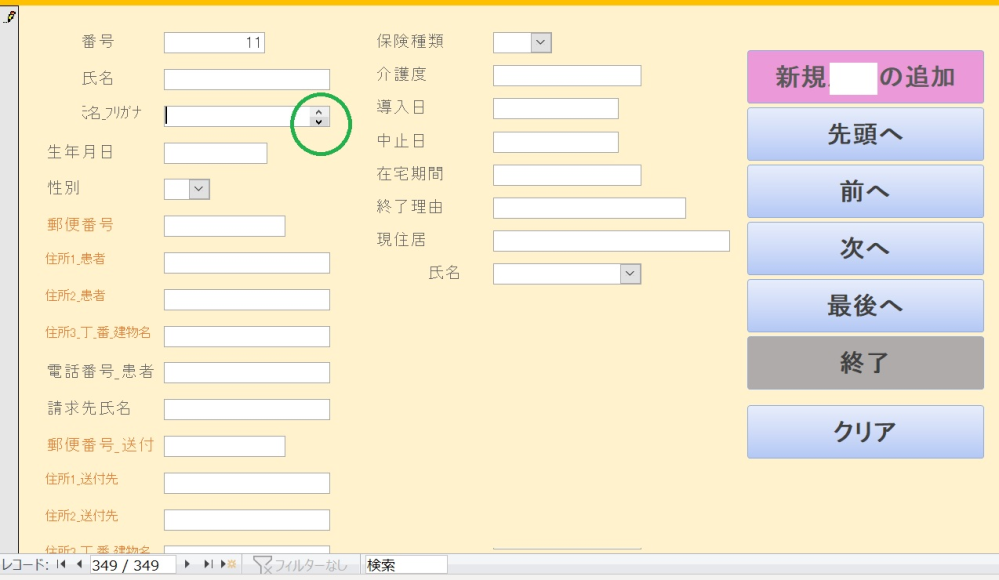The image size is (999, 580).
Task: Go to first record in navigation bar
Action: pyautogui.click(x=61, y=564)
